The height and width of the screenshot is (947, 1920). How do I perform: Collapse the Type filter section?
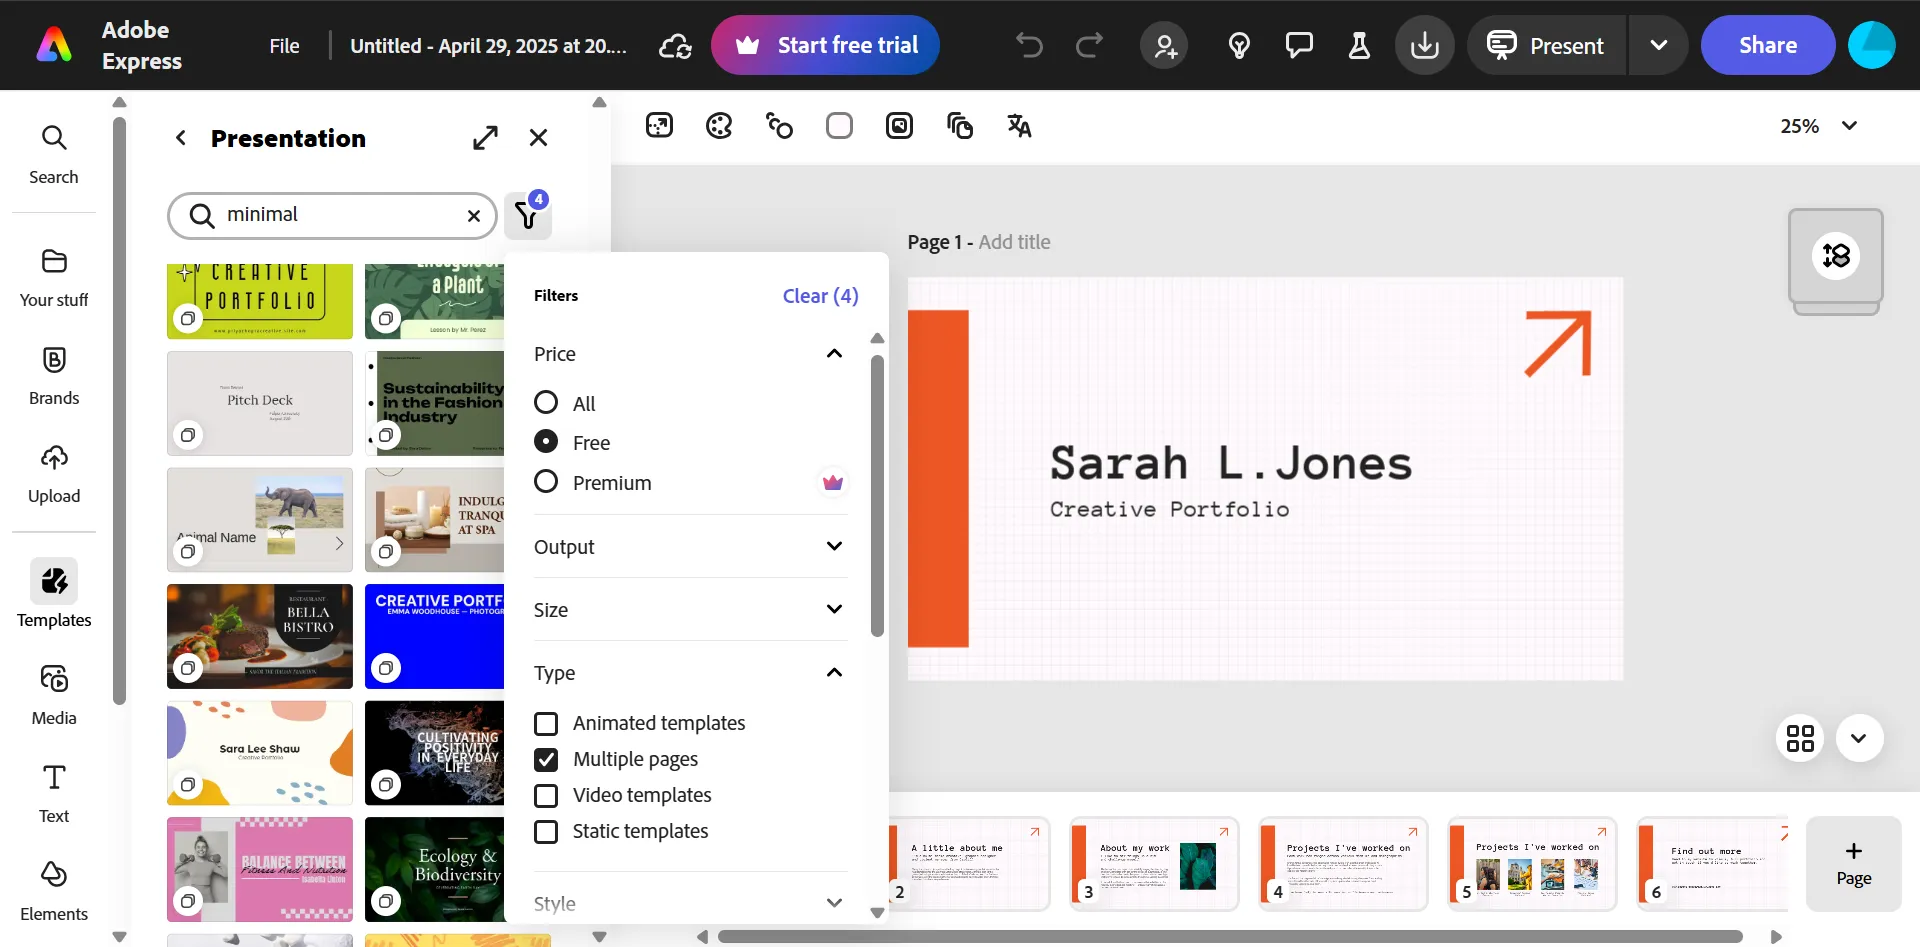835,673
